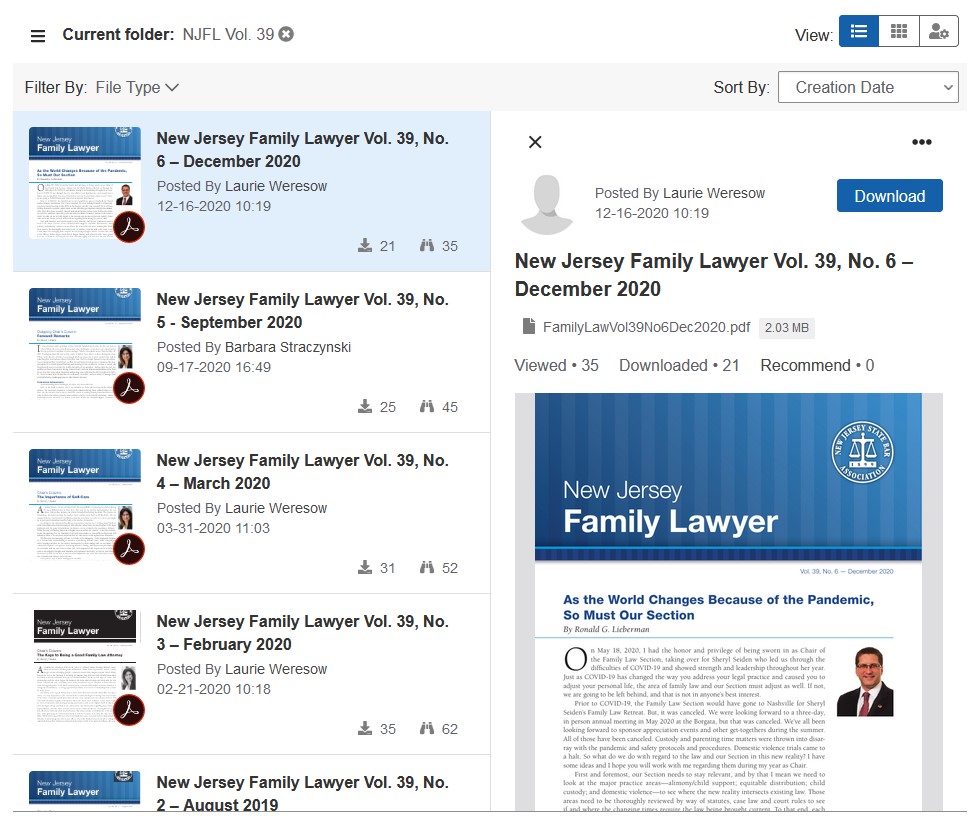Close the file details panel
Image resolution: width=975 pixels, height=816 pixels.
(x=535, y=142)
